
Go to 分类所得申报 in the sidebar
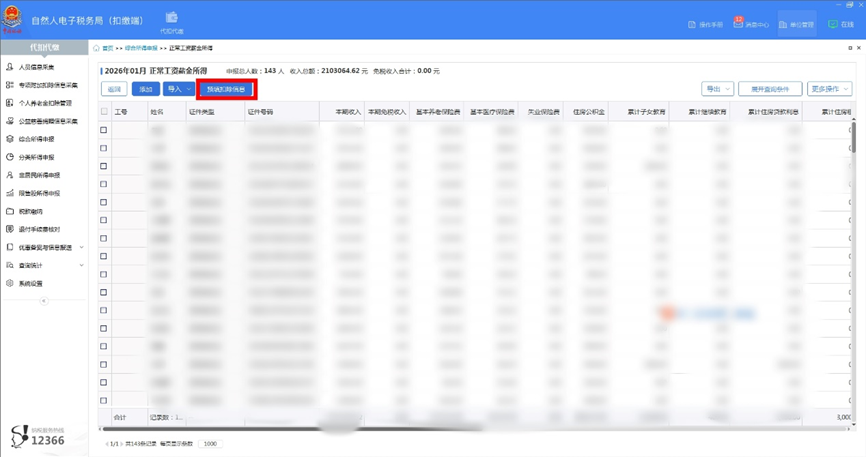point(36,157)
